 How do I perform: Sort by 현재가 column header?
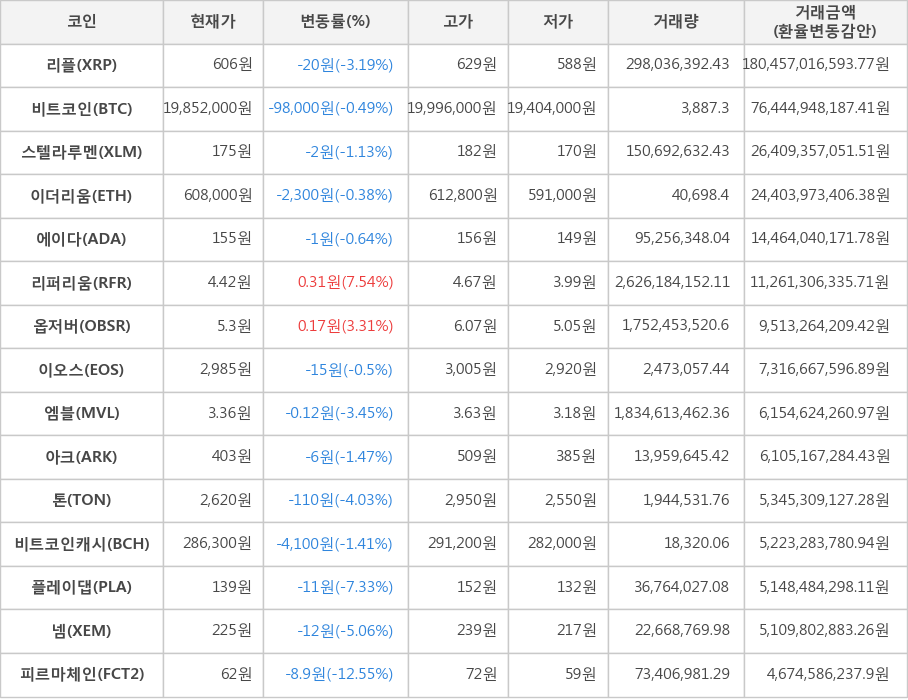tap(213, 22)
